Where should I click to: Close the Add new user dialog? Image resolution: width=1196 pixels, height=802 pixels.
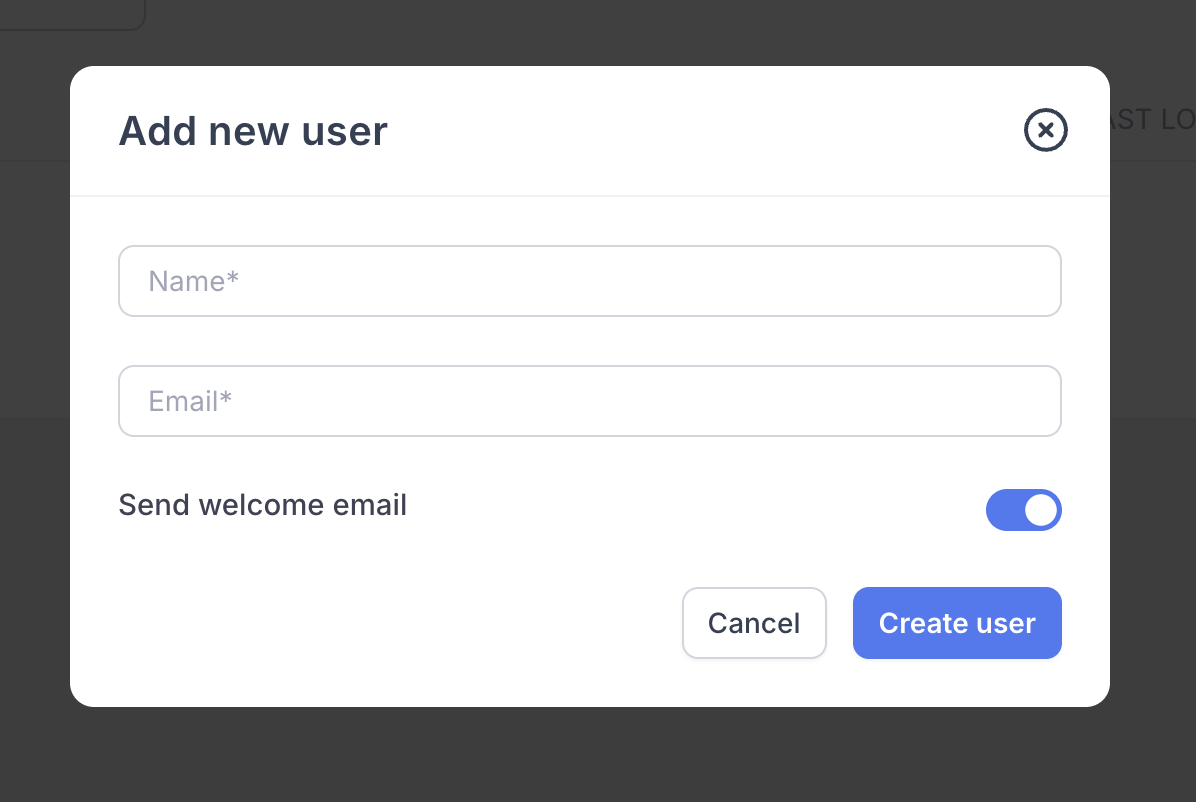1046,130
